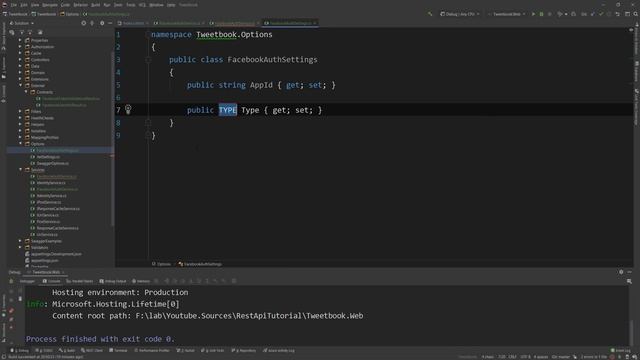Click the Build hammer icon
Screen dimensions: 640x360
point(430,14)
